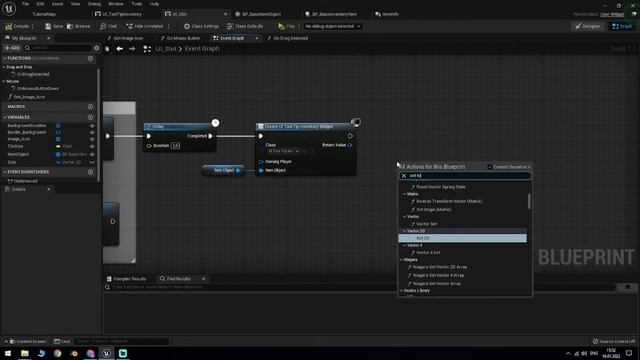The width and height of the screenshot is (640, 360).
Task: Open Find in blueprint
Action: pyautogui.click(x=108, y=26)
